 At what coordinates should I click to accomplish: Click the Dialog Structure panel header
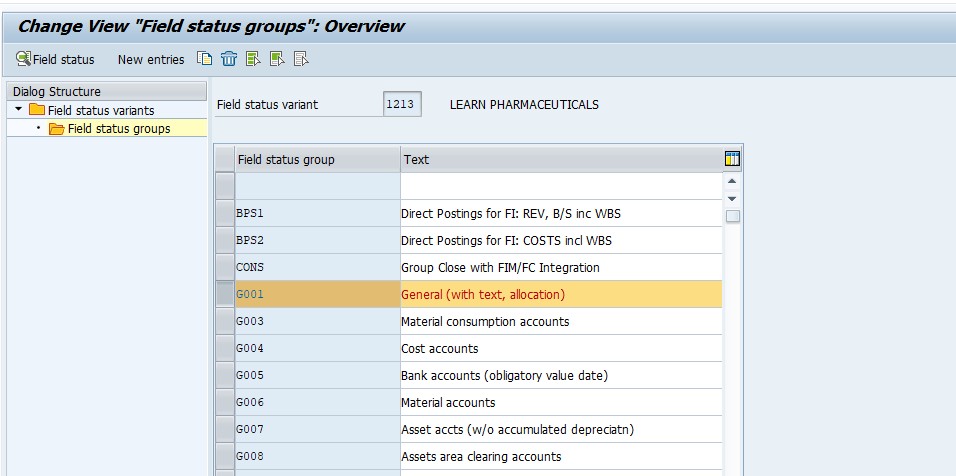109,91
